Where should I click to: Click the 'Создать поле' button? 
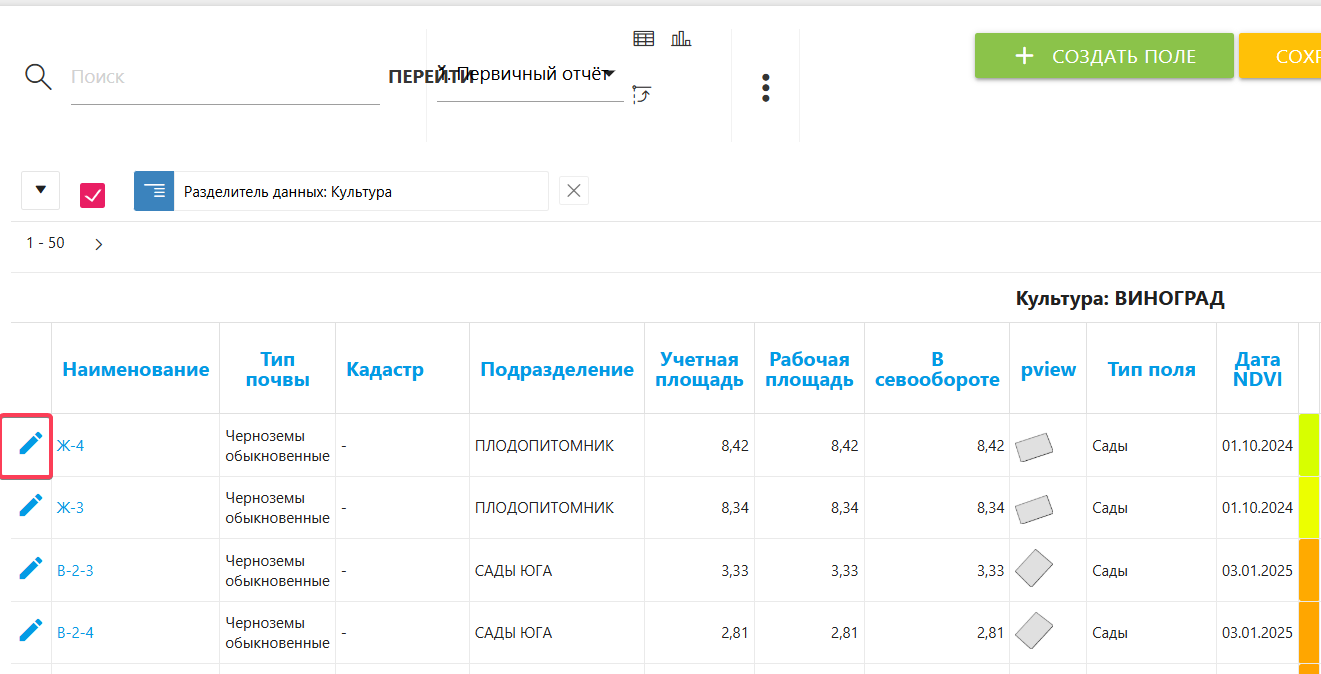[x=1104, y=56]
